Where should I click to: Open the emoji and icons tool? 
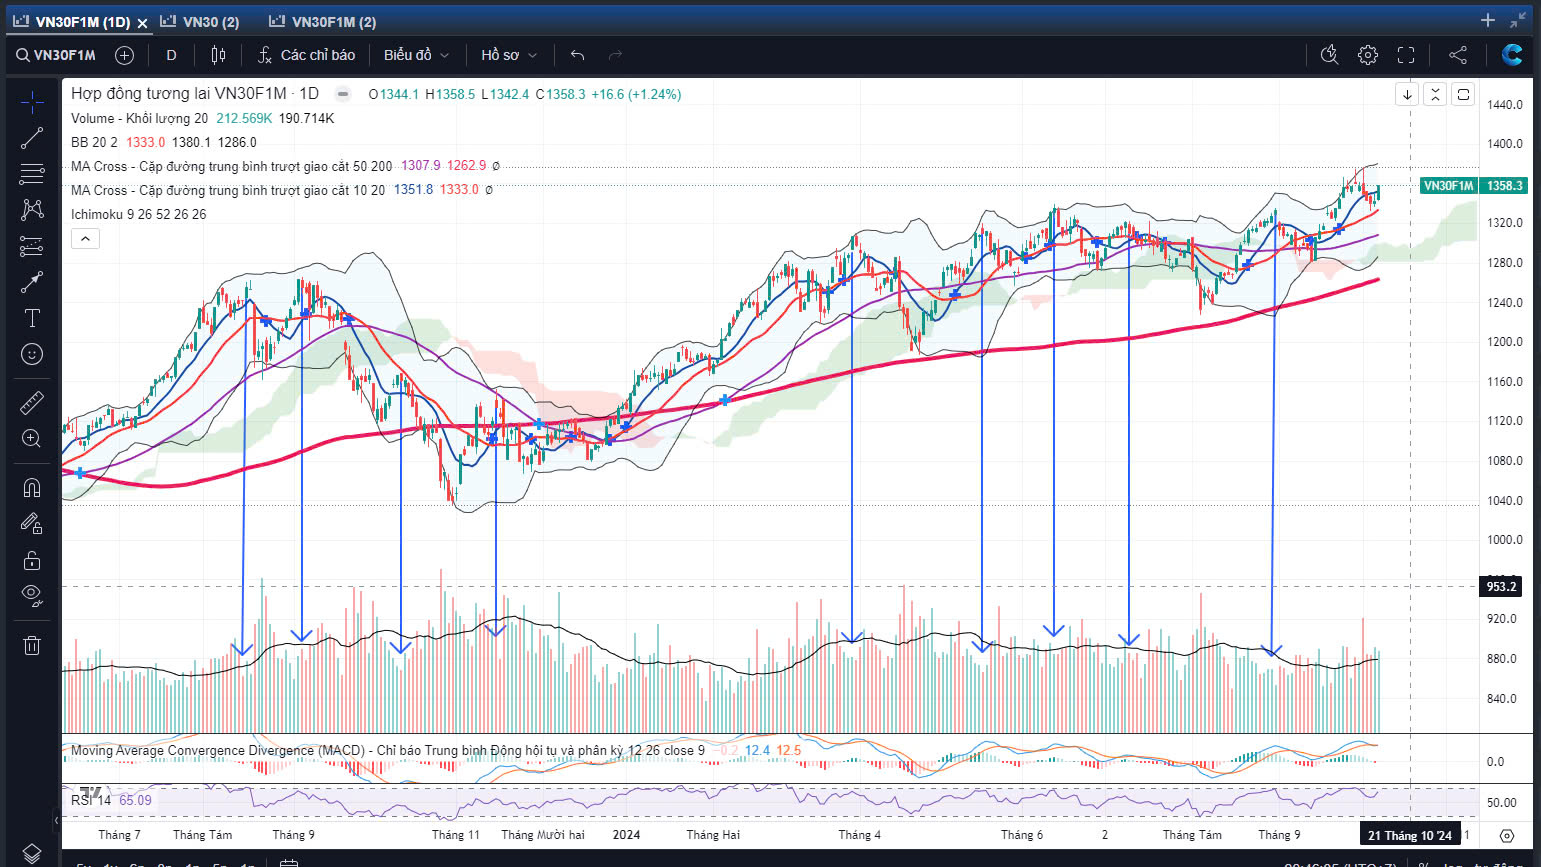(x=32, y=354)
